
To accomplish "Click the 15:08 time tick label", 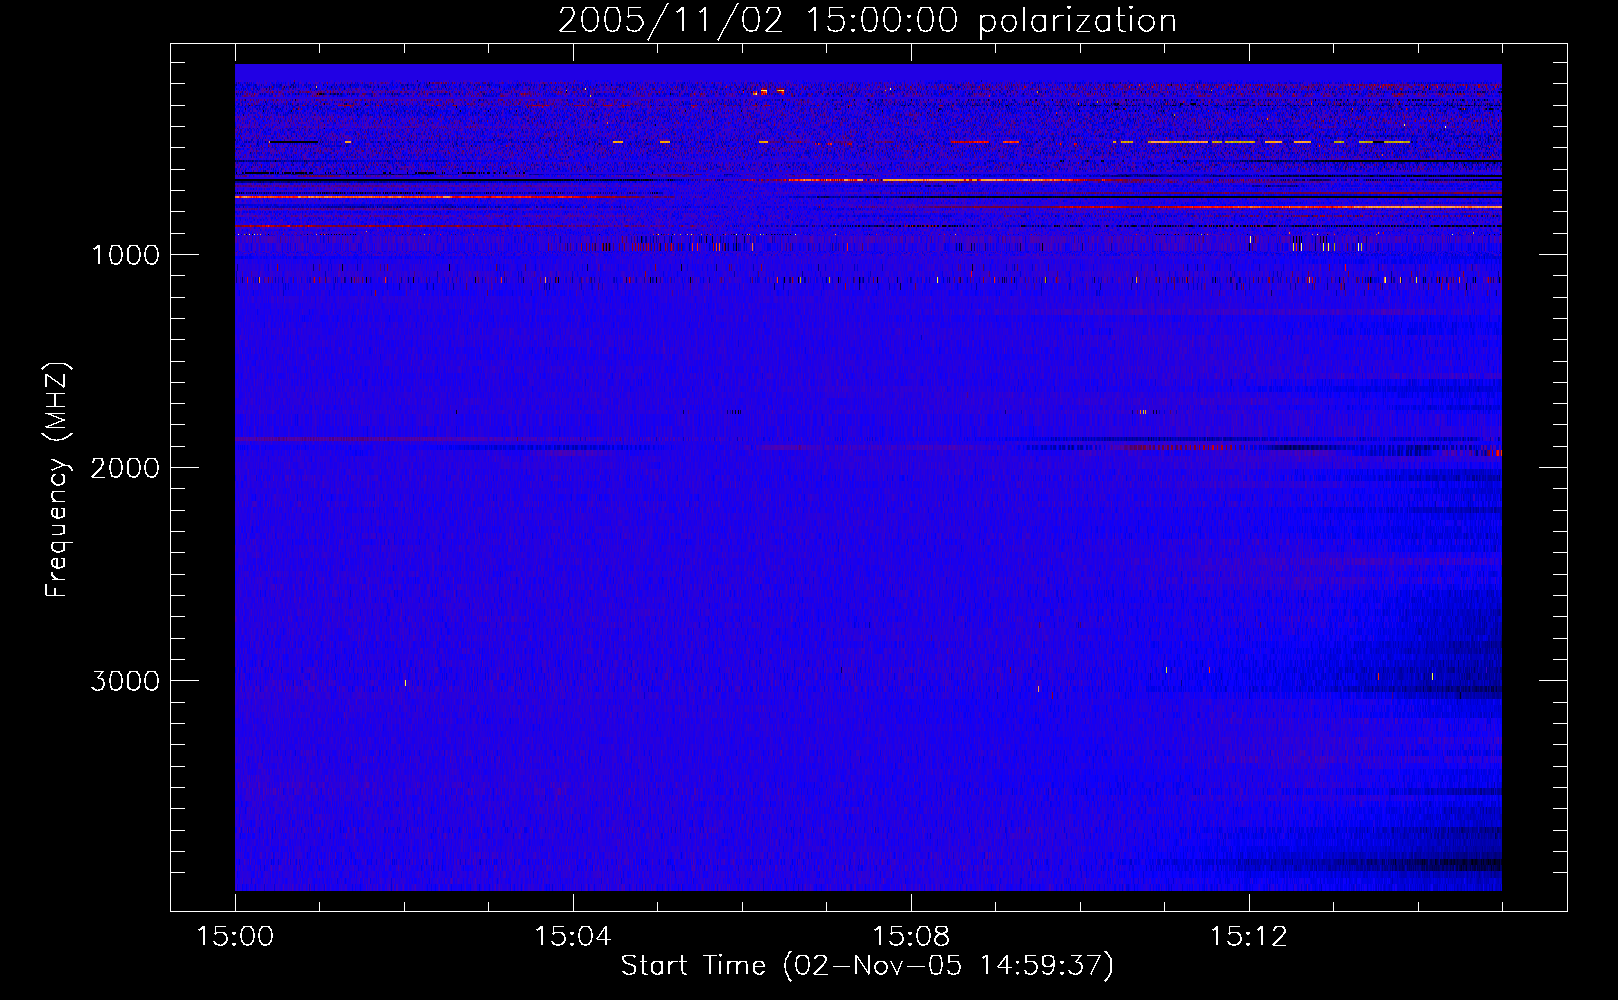I will pyautogui.click(x=911, y=937).
